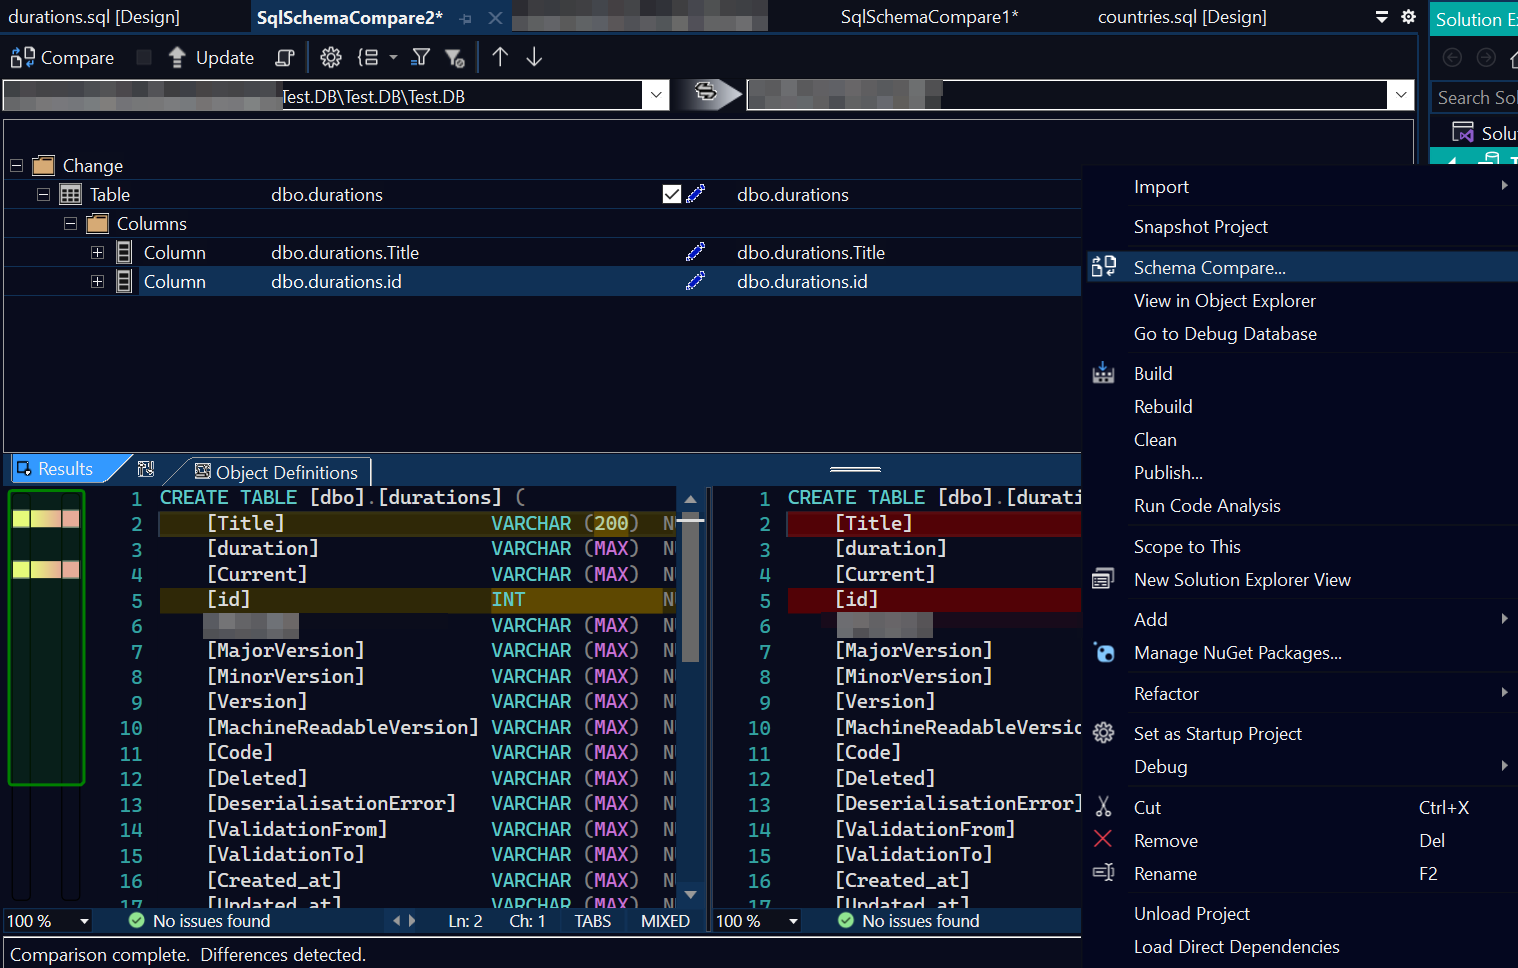This screenshot has width=1518, height=968.
Task: Navigate to the next difference with the down arrow
Action: click(534, 57)
